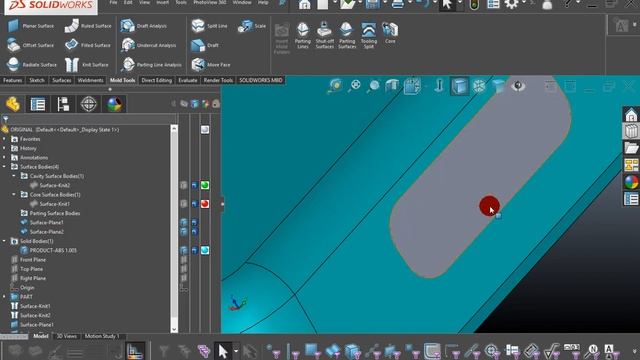
Task: Select the Offset Surface tool
Action: (31, 45)
